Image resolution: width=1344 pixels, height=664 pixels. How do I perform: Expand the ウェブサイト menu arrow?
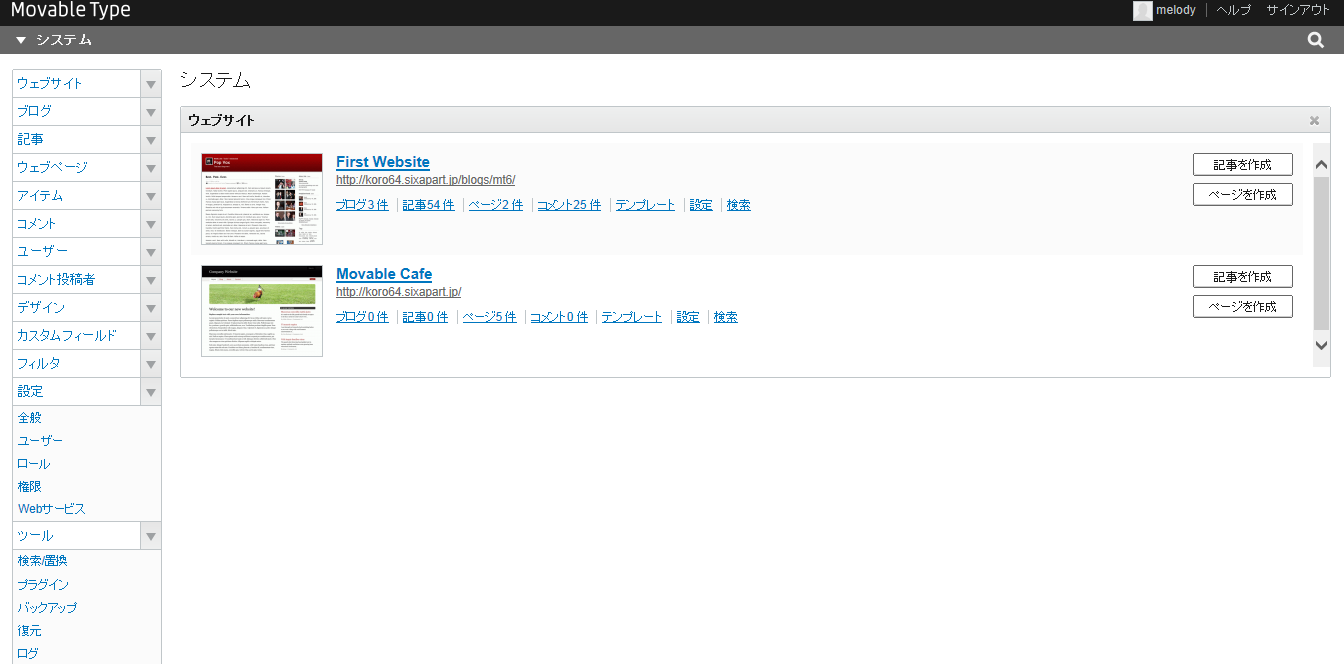coord(151,84)
